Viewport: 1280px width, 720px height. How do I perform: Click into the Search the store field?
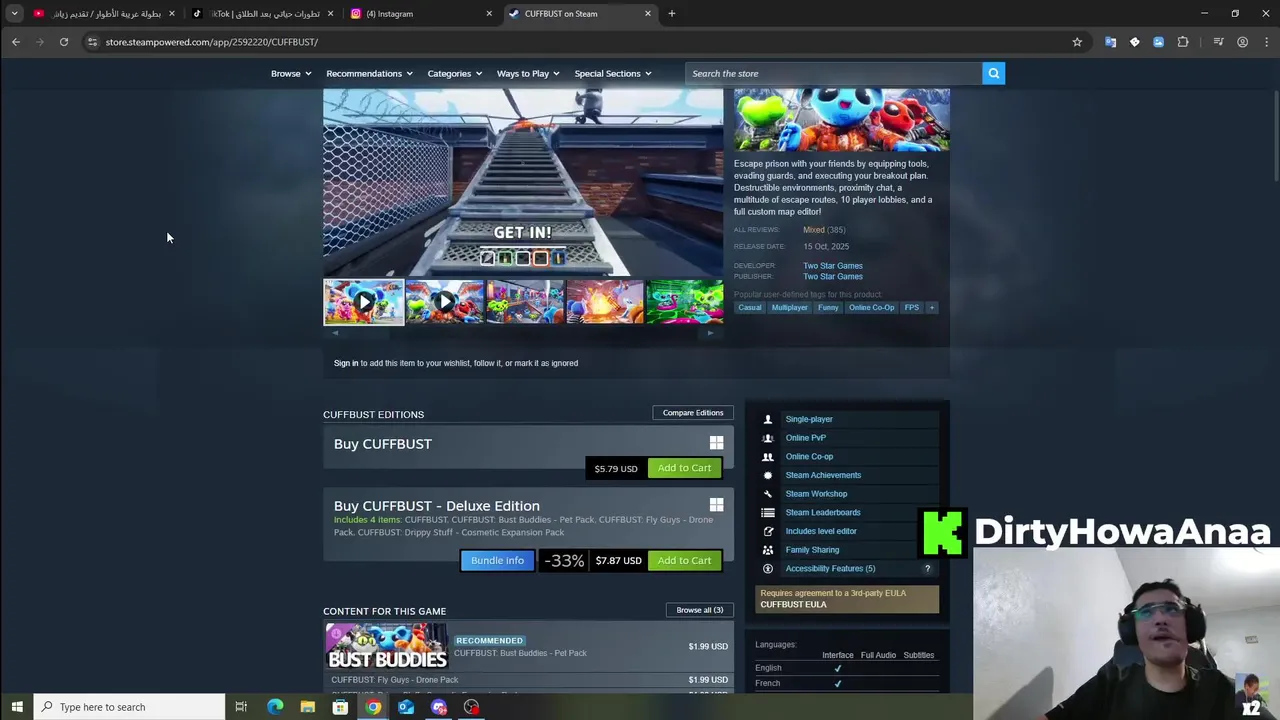pyautogui.click(x=834, y=73)
